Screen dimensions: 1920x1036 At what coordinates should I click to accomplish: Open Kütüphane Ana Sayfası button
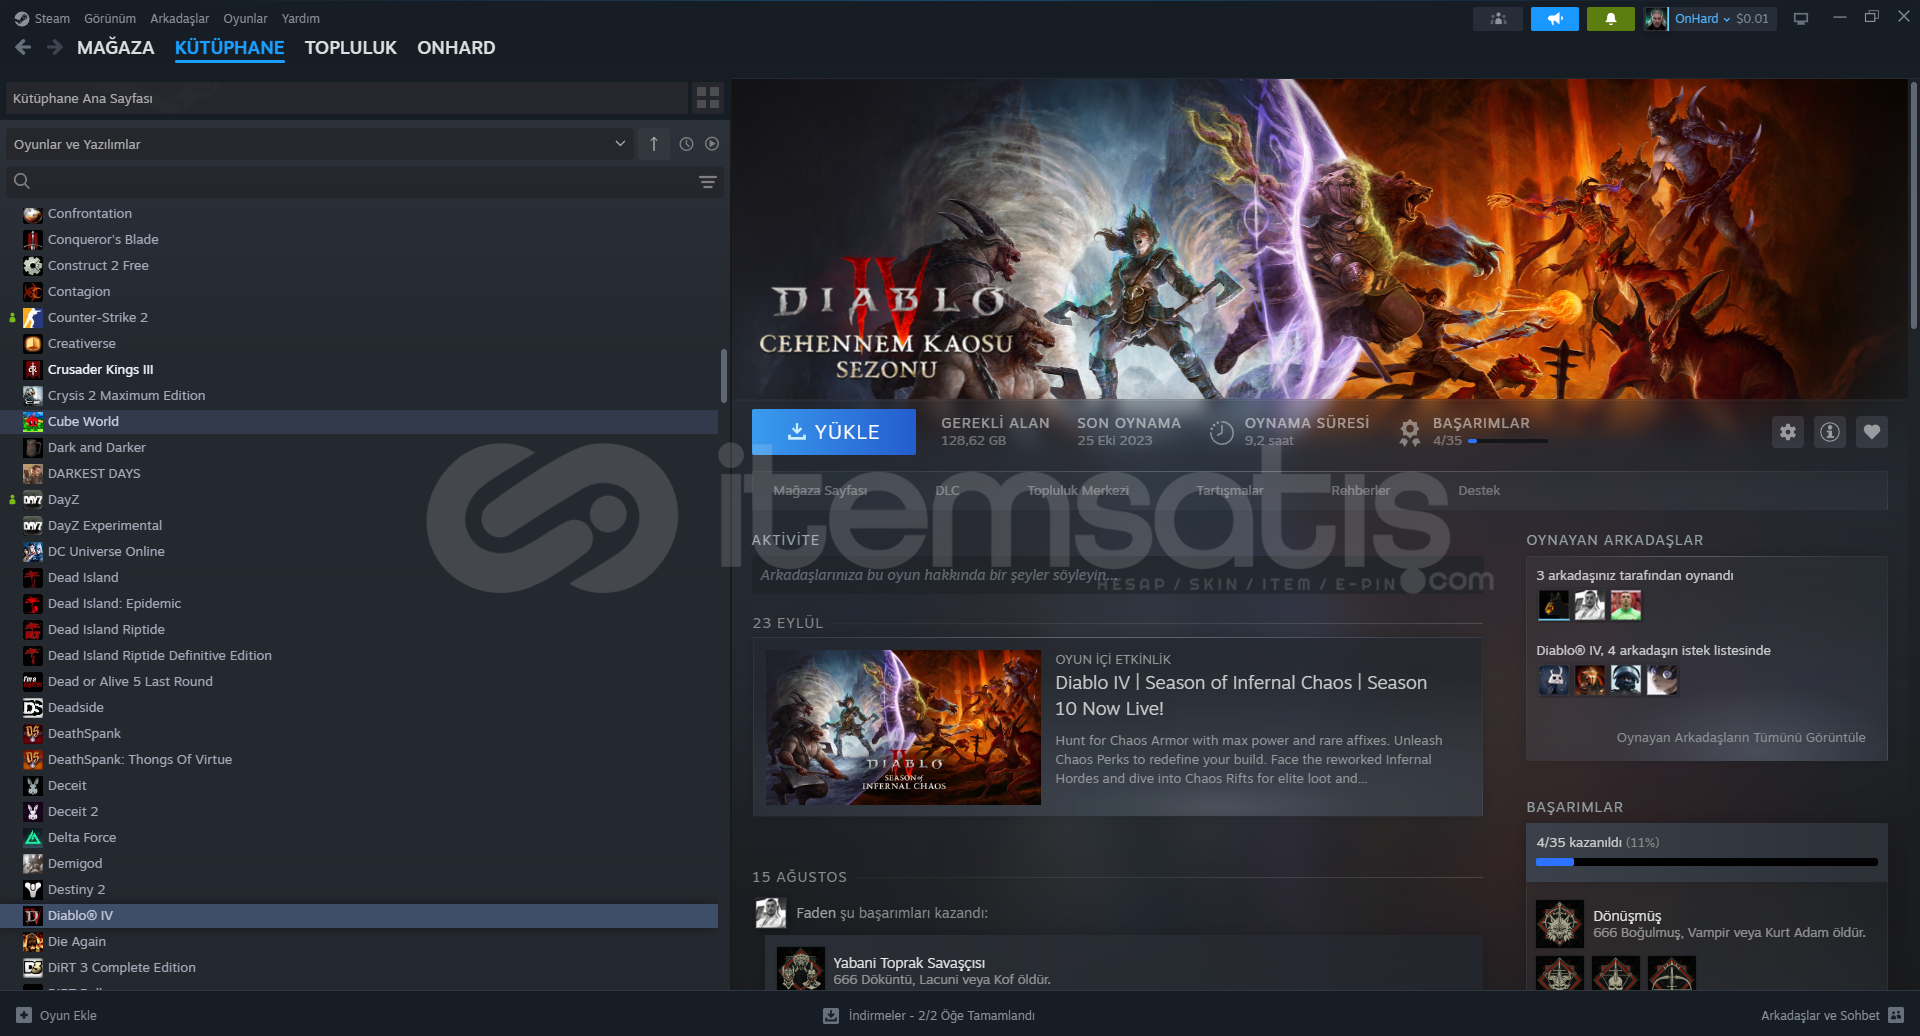(346, 98)
